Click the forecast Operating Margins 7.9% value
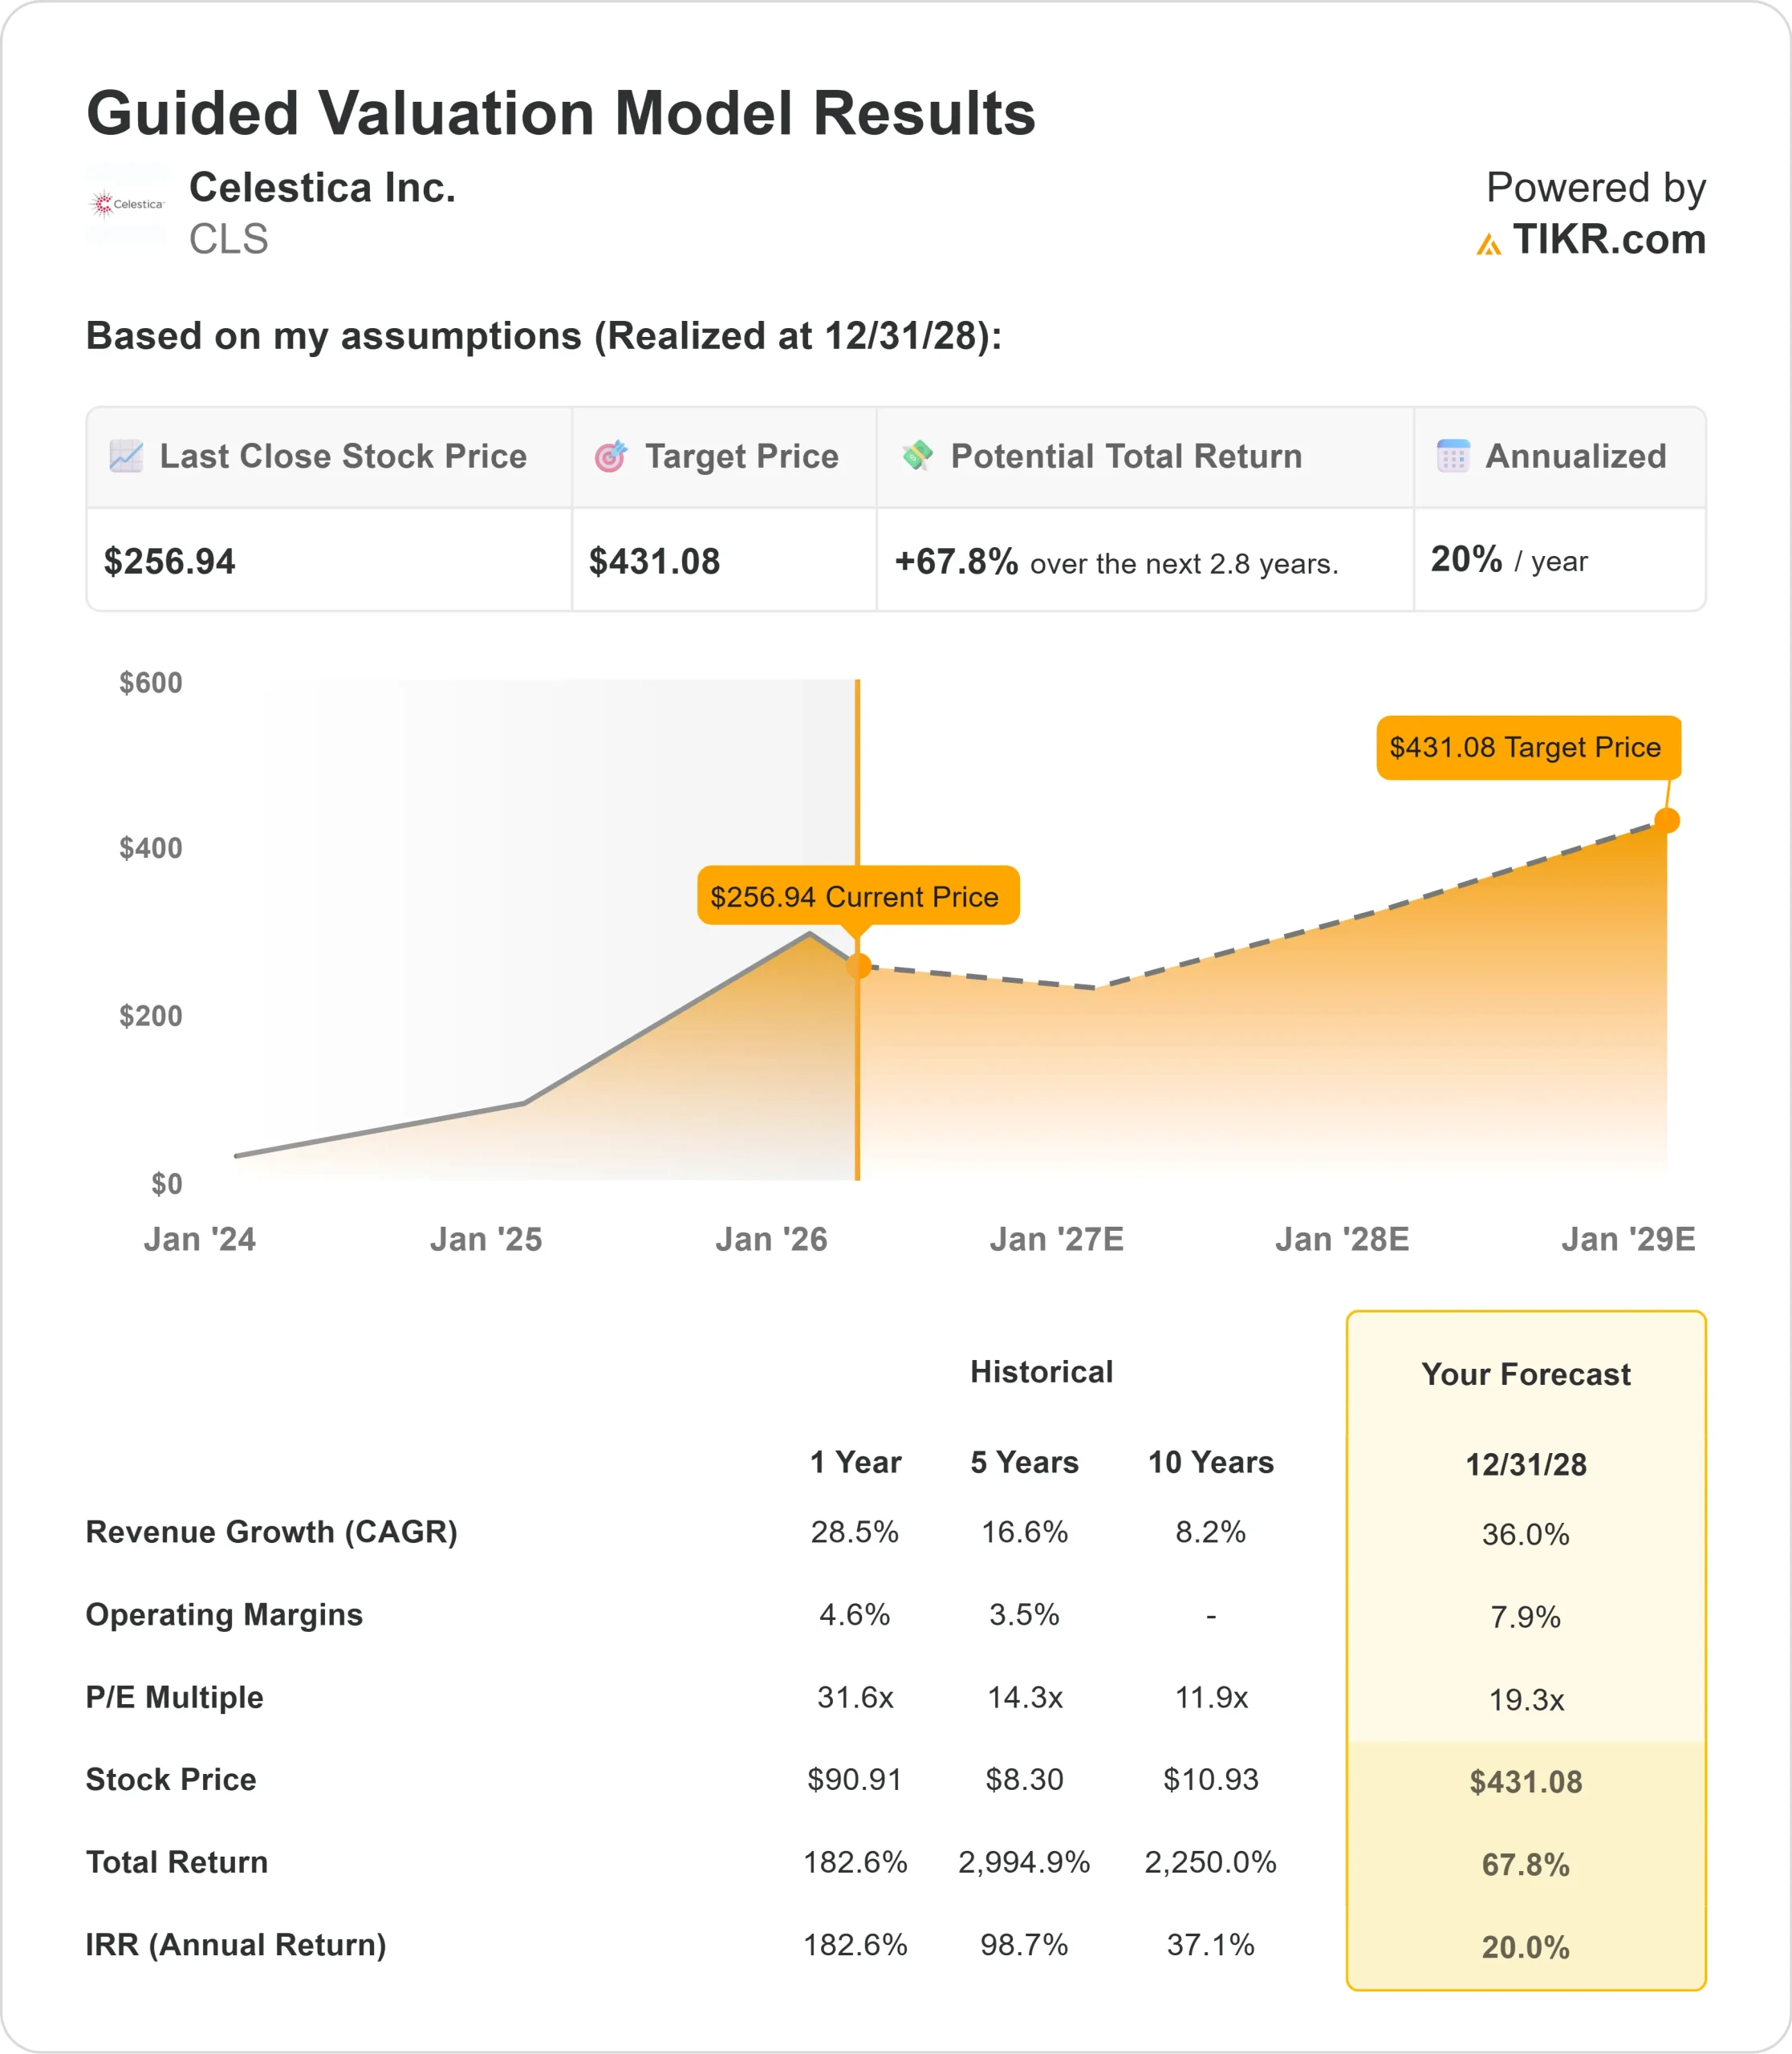 tap(1525, 1617)
